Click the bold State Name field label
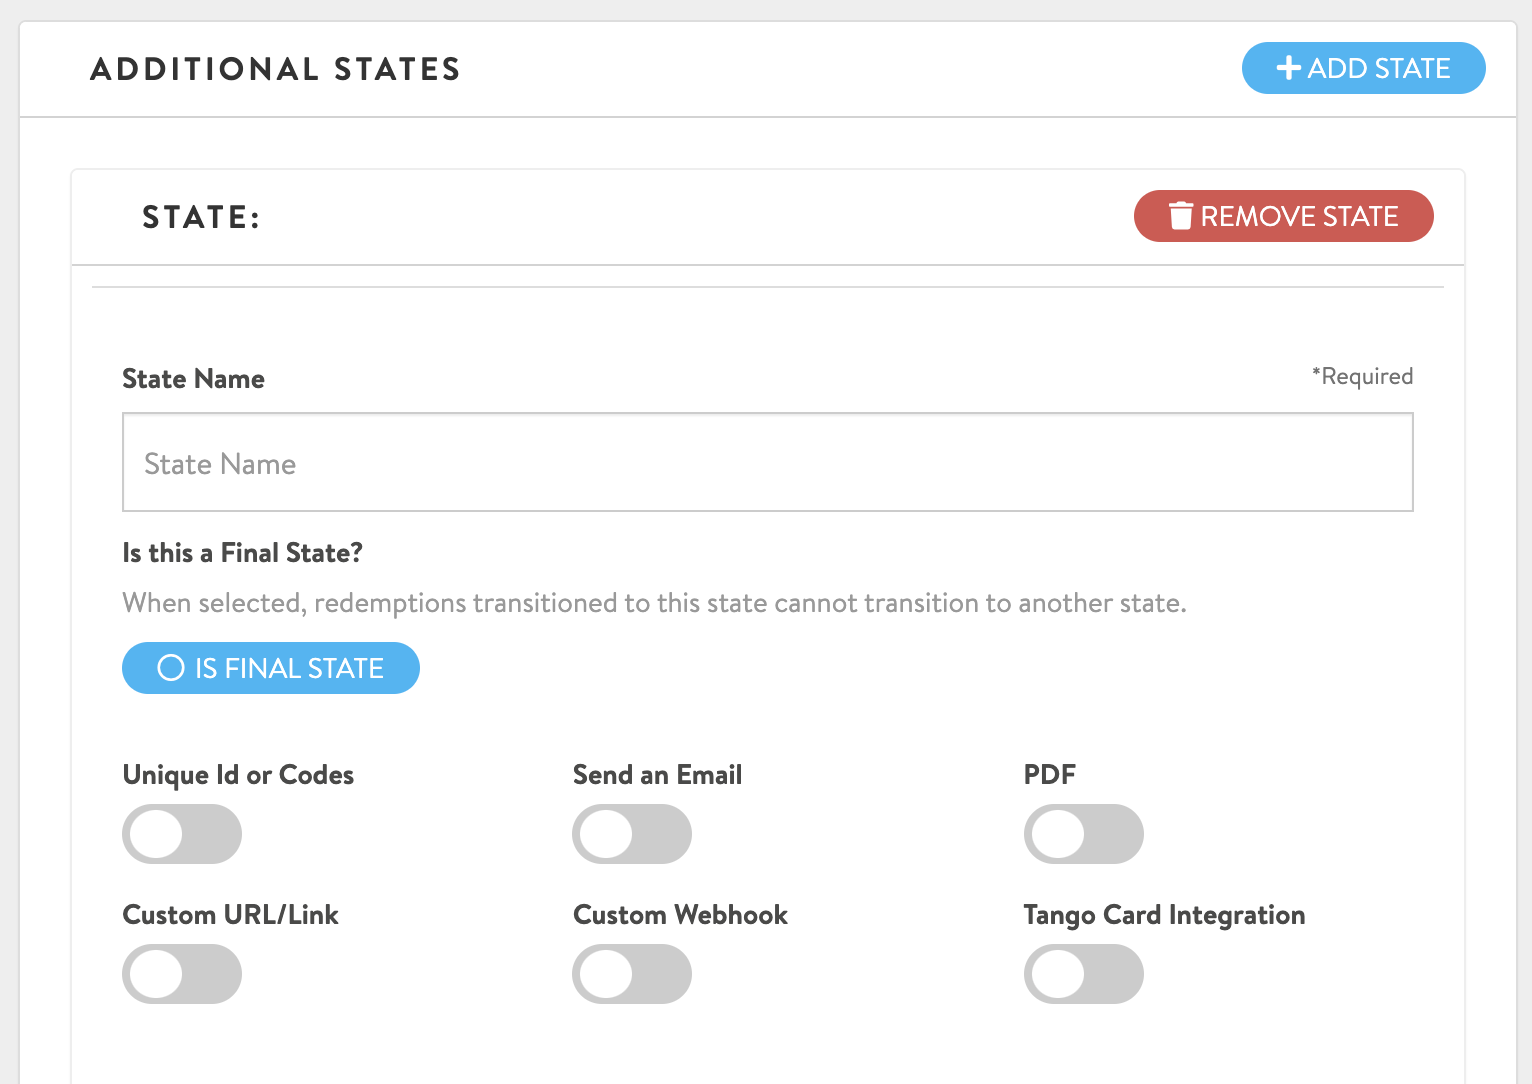Image resolution: width=1532 pixels, height=1084 pixels. pyautogui.click(x=193, y=379)
